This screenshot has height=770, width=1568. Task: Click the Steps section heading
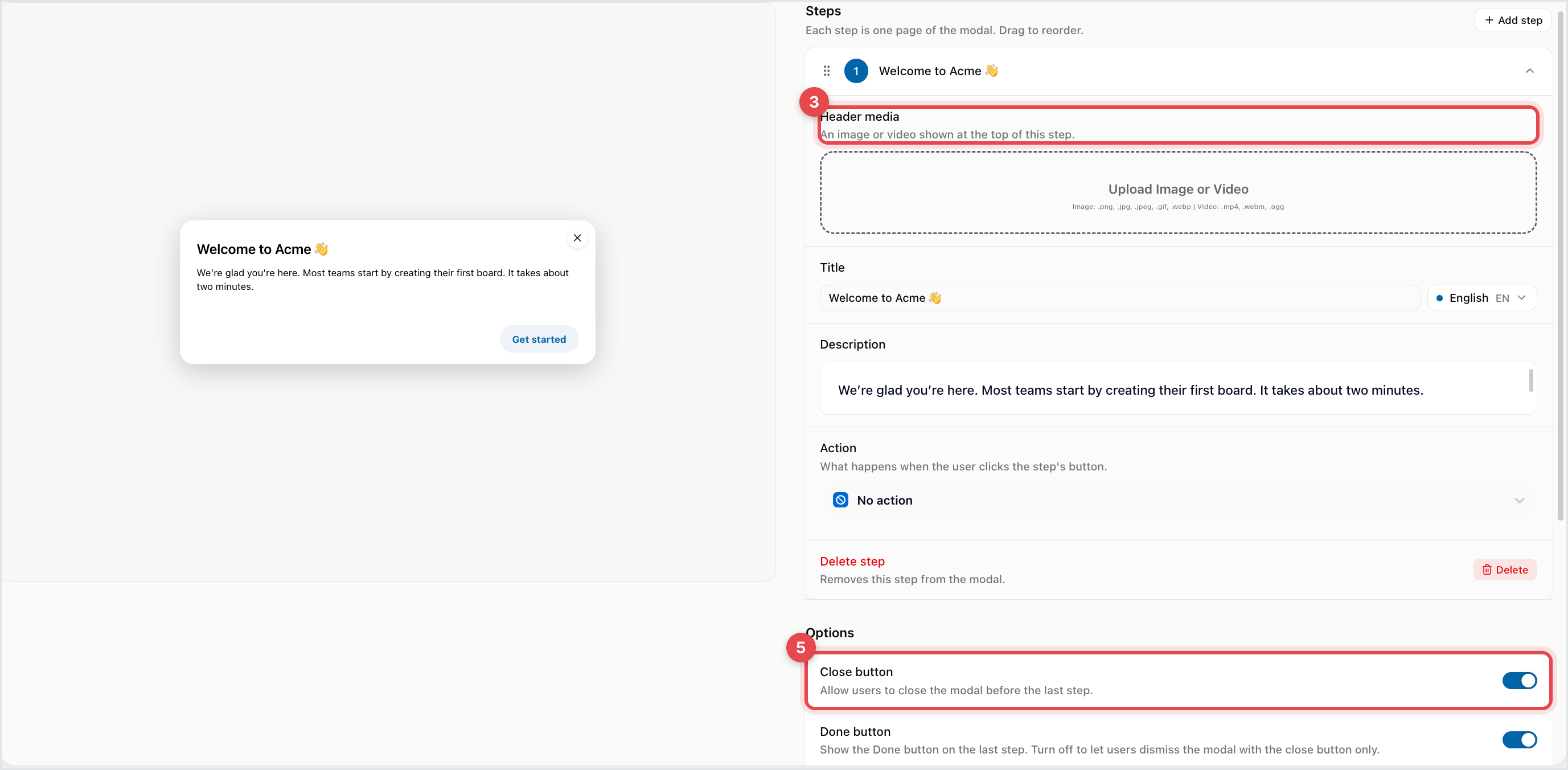pyautogui.click(x=823, y=11)
